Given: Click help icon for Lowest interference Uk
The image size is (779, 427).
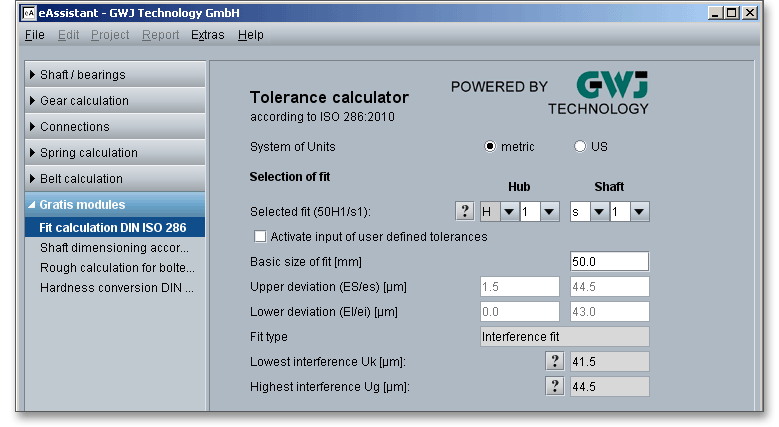Looking at the screenshot, I should (551, 361).
